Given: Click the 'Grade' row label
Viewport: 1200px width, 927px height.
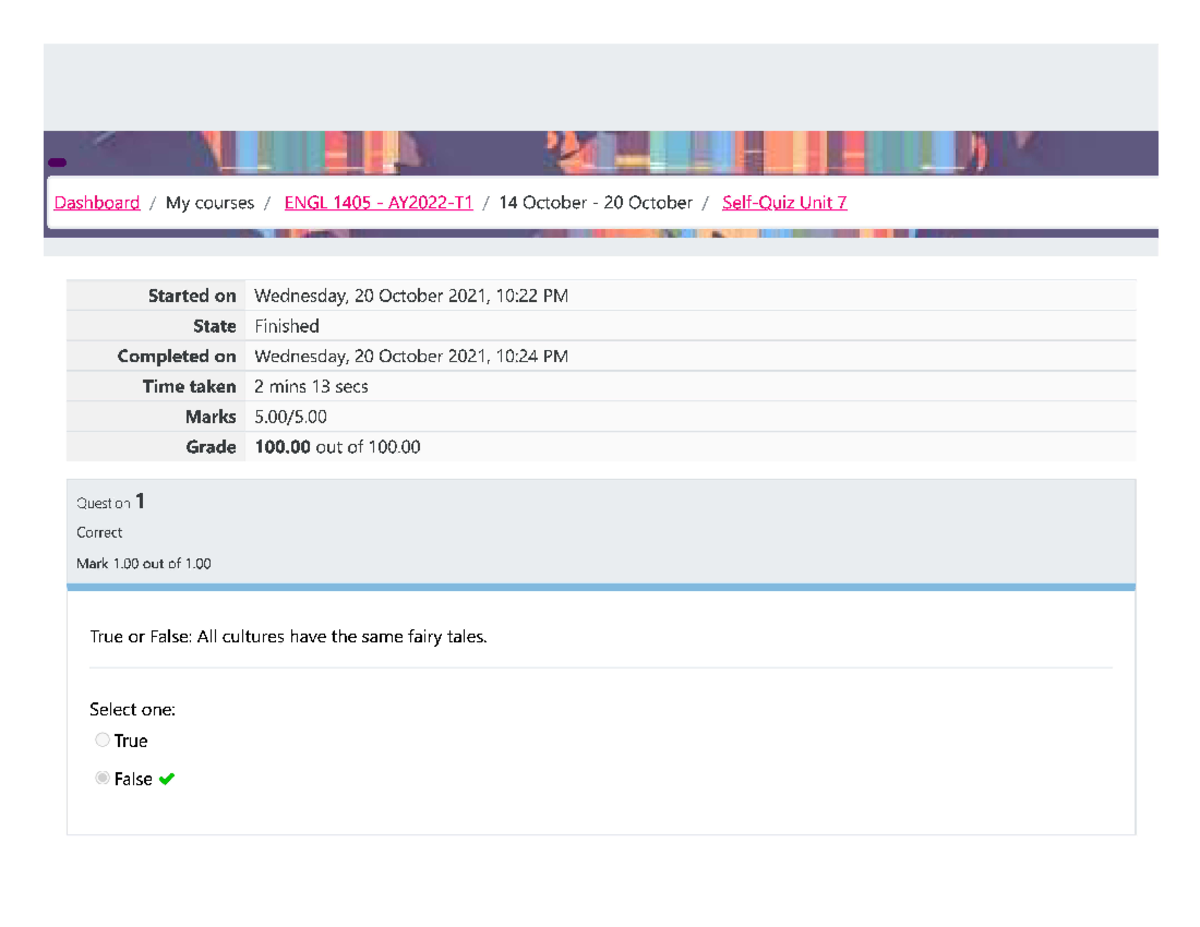Looking at the screenshot, I should click(211, 447).
